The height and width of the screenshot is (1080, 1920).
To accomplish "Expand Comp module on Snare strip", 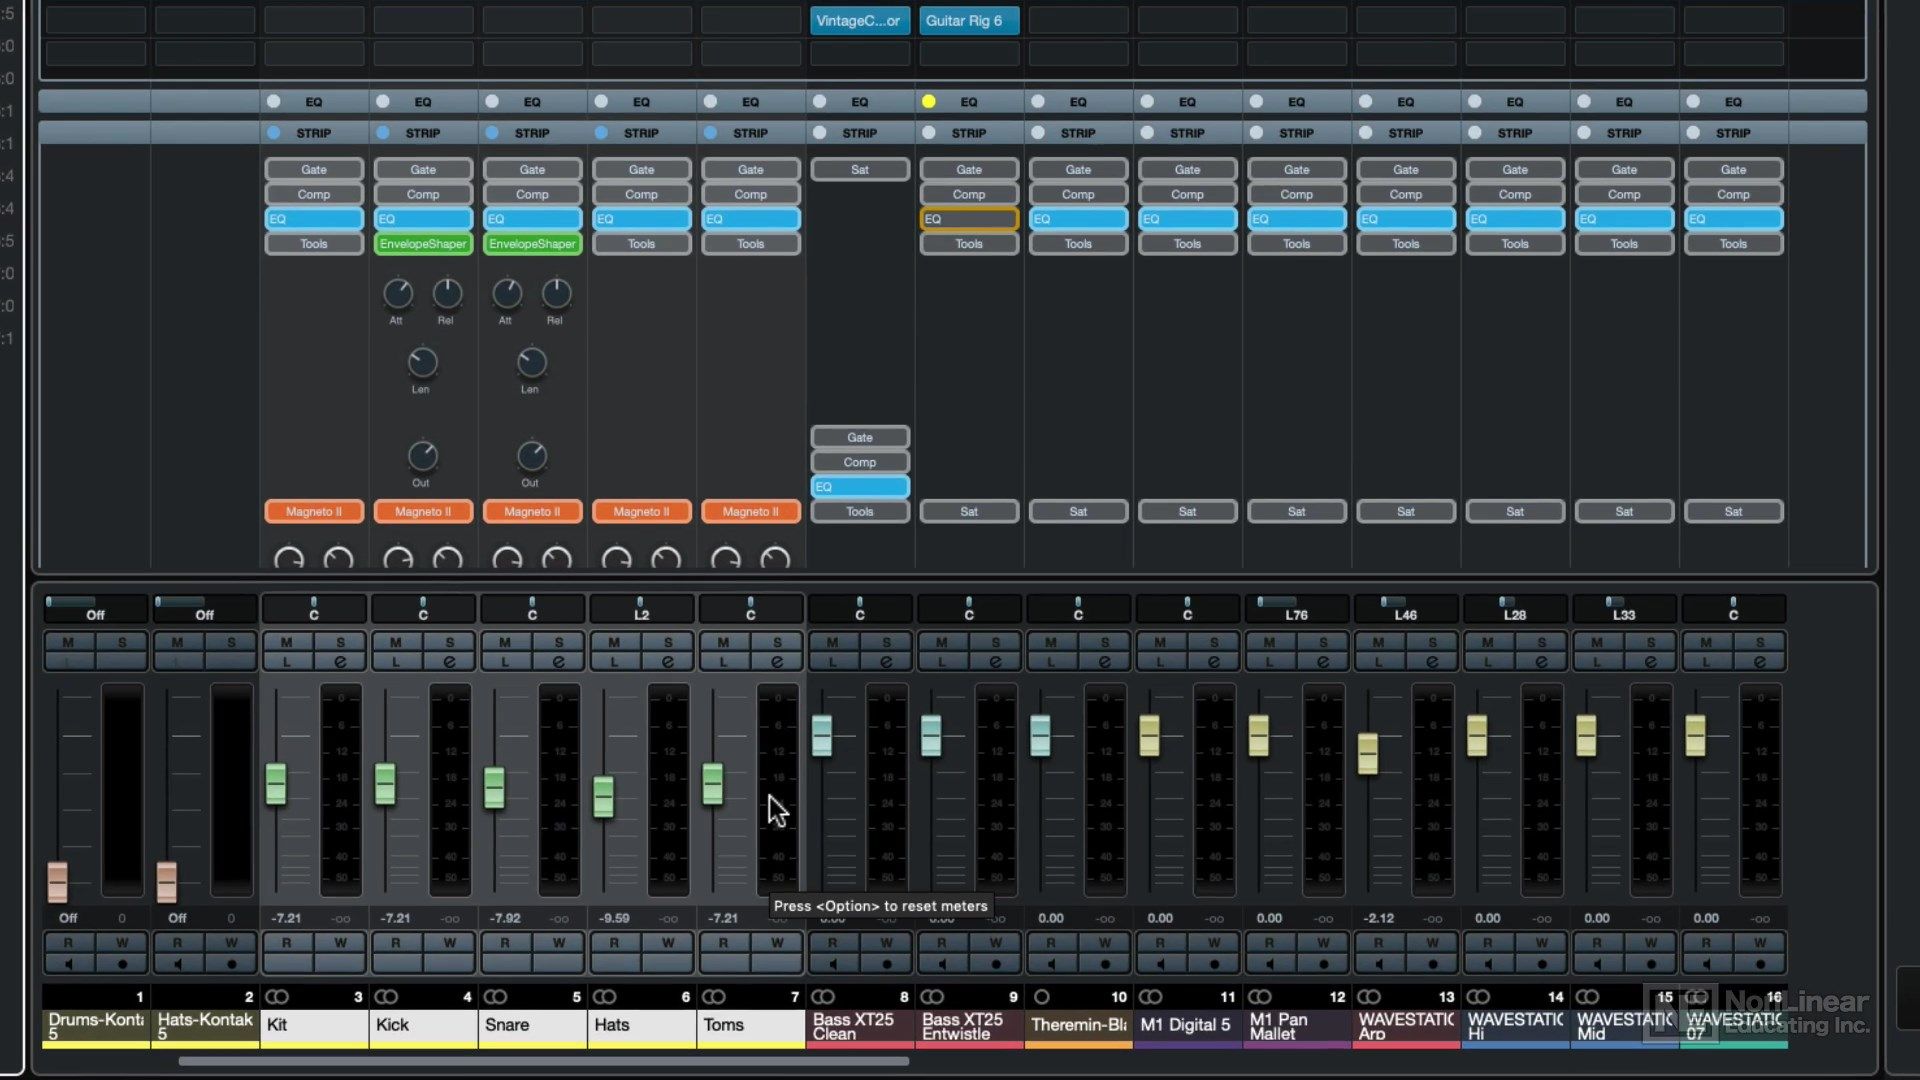I will click(x=532, y=194).
